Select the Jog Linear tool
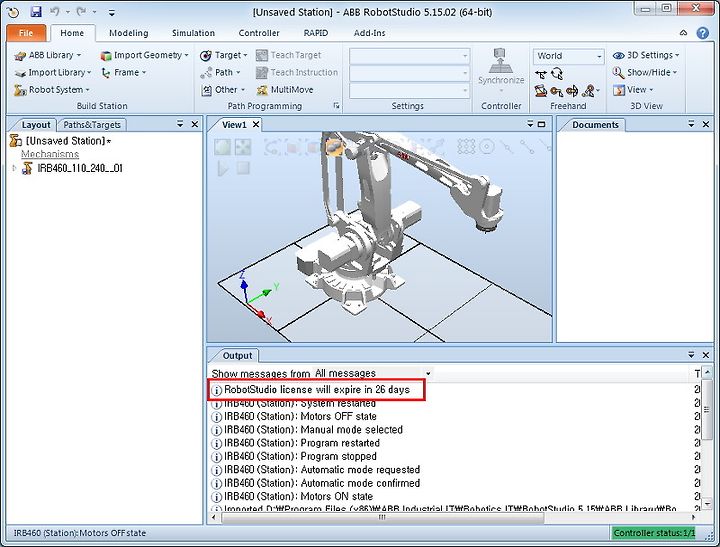Viewport: 720px width, 547px height. tap(557, 91)
